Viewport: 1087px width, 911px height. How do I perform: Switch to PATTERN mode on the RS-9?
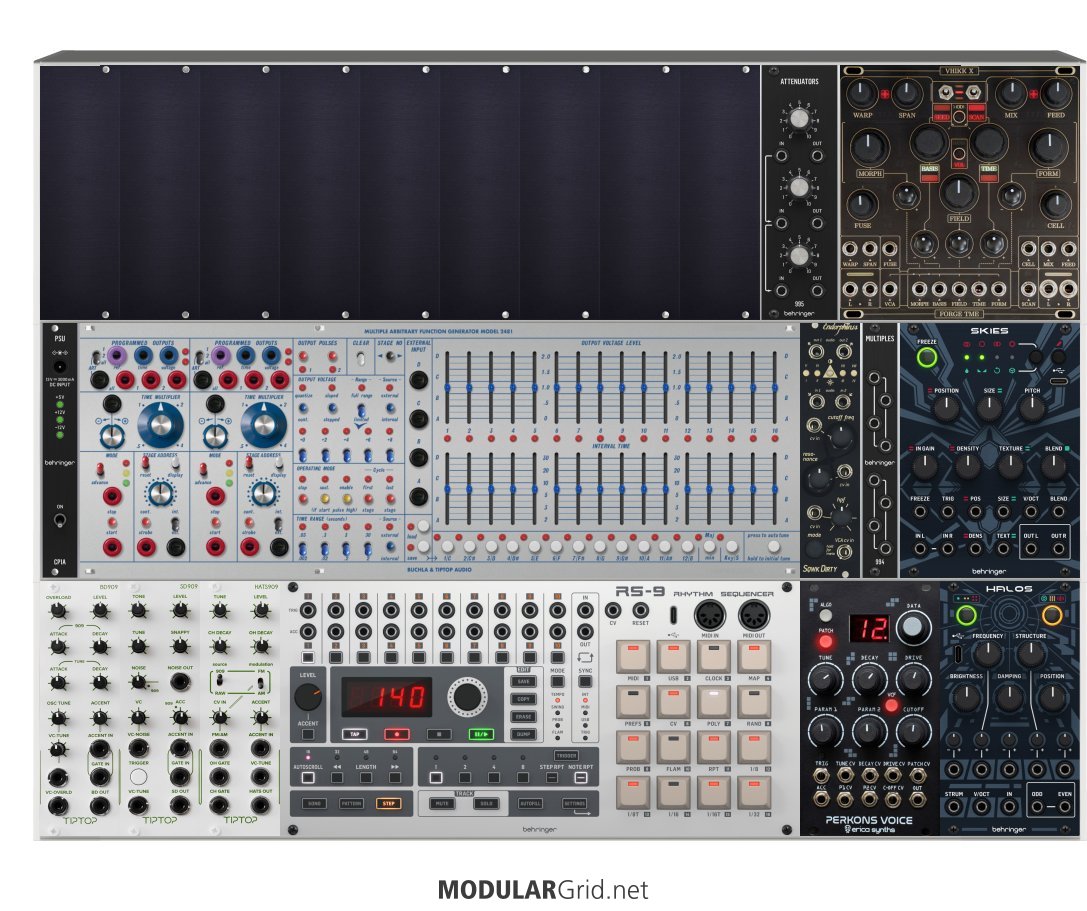(x=350, y=803)
